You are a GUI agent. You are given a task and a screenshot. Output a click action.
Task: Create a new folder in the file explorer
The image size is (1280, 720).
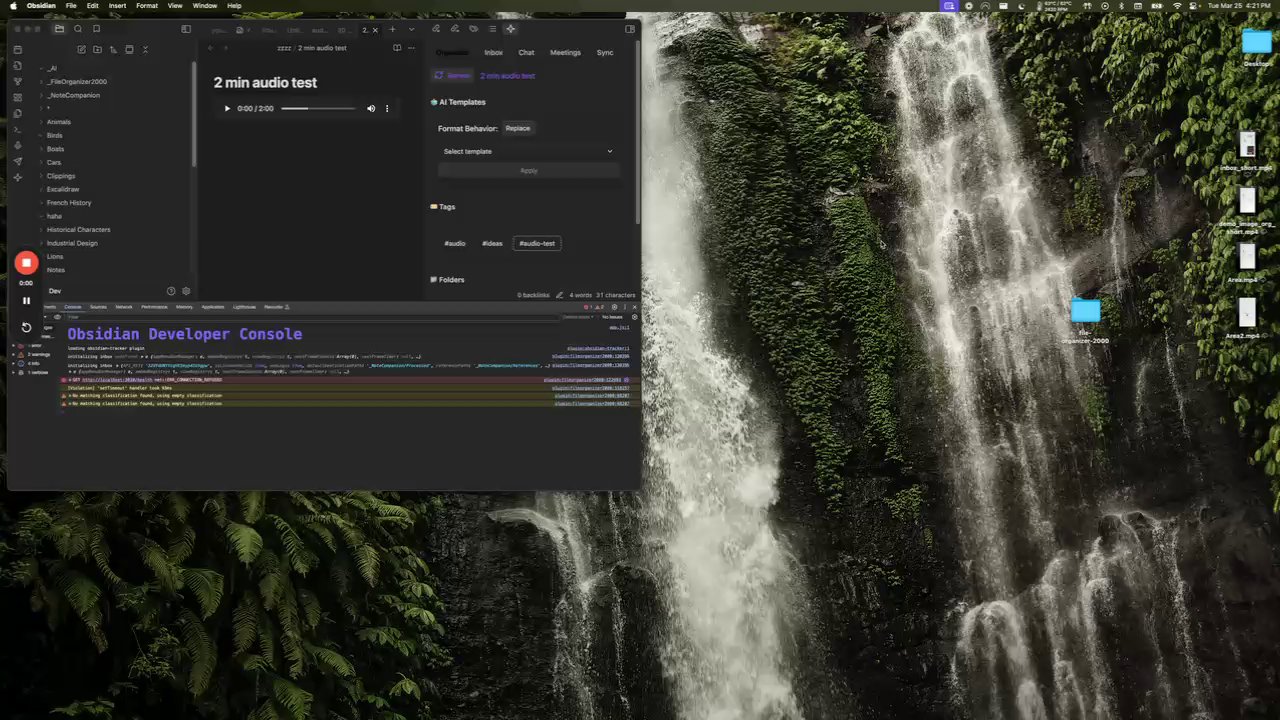coord(97,49)
